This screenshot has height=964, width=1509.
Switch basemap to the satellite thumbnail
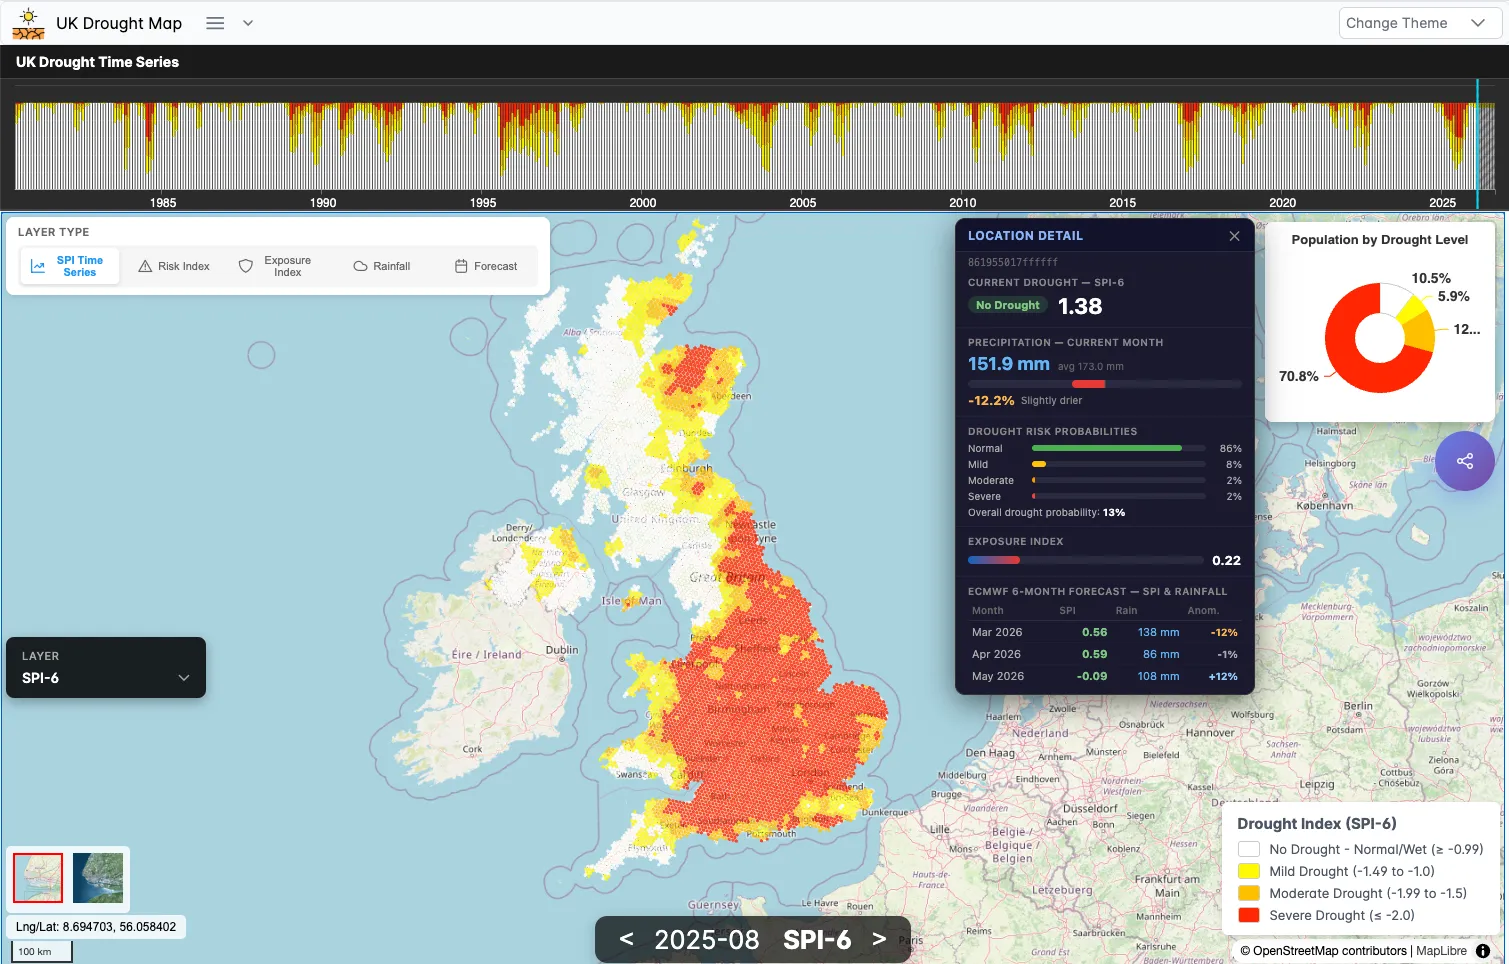(x=97, y=878)
